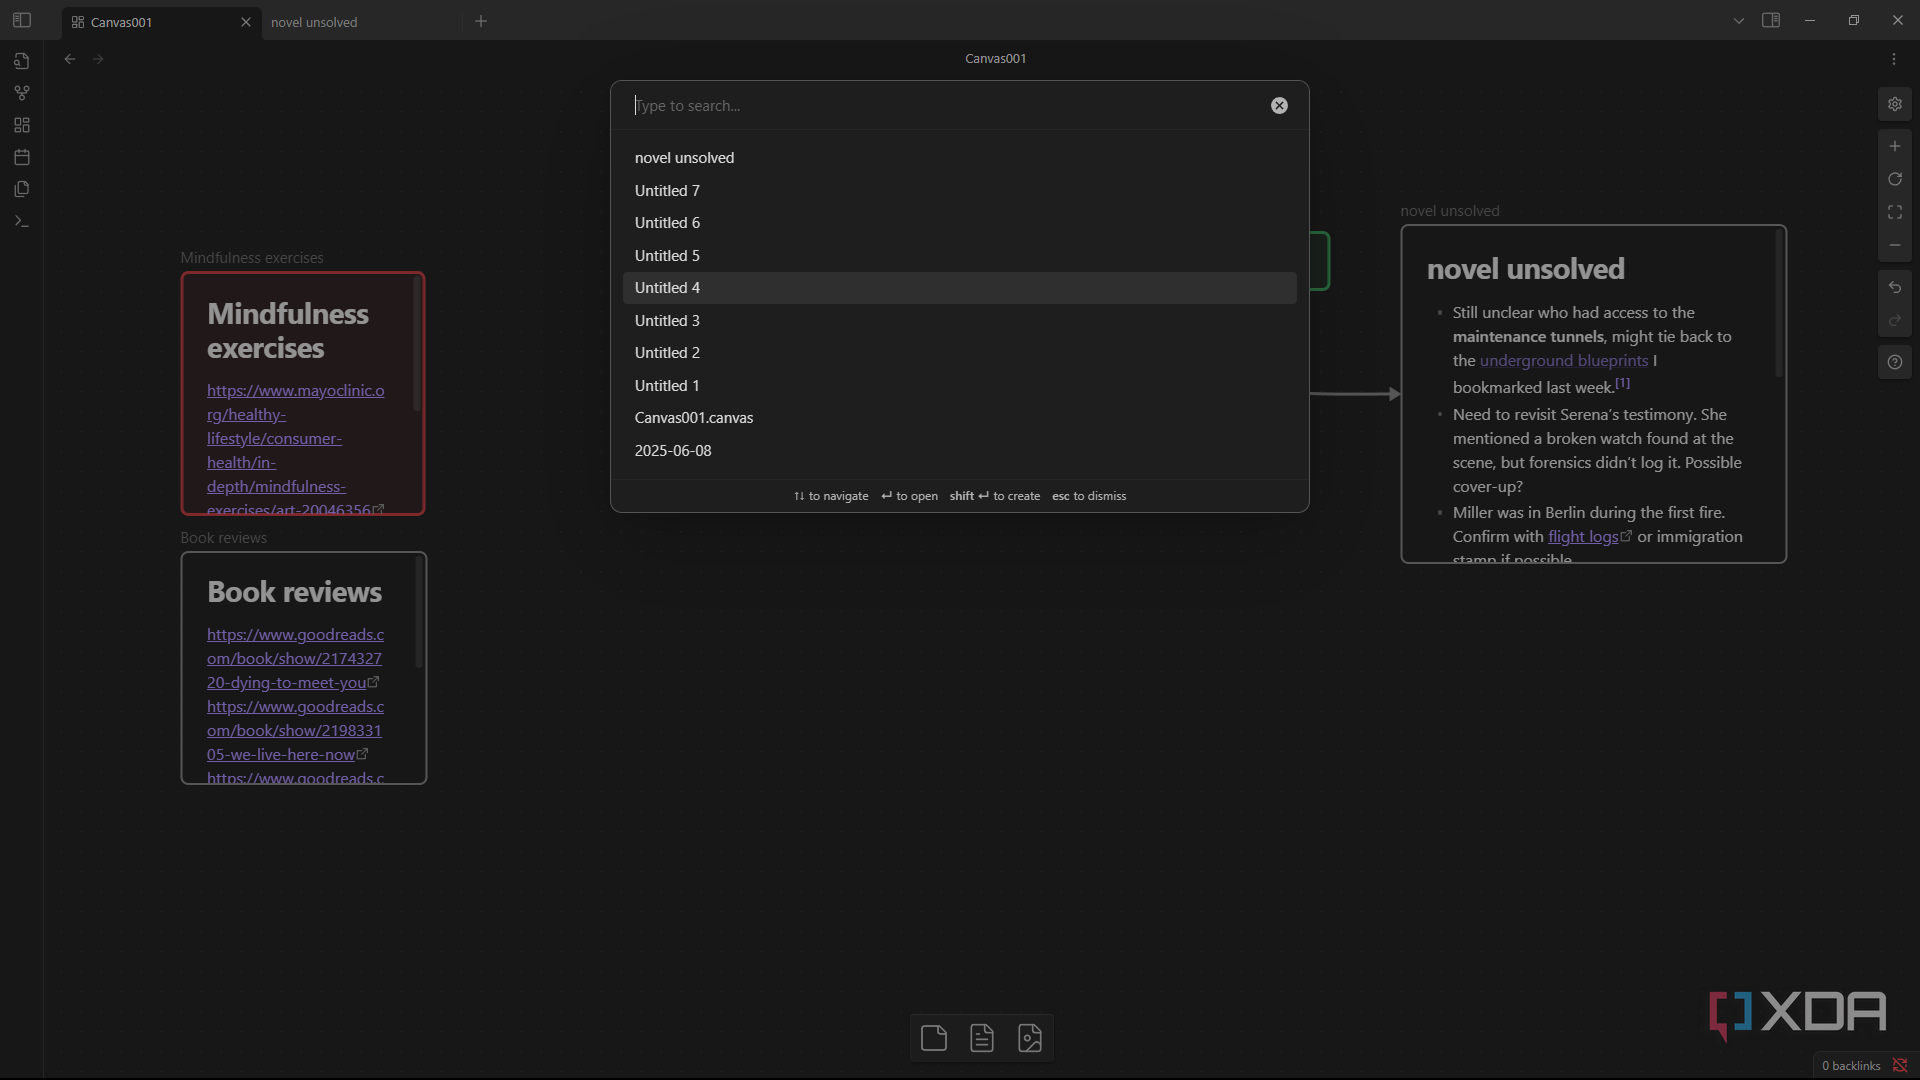Viewport: 1920px width, 1080px height.
Task: Open mayoclinic mindfulness exercises link
Action: 295,450
